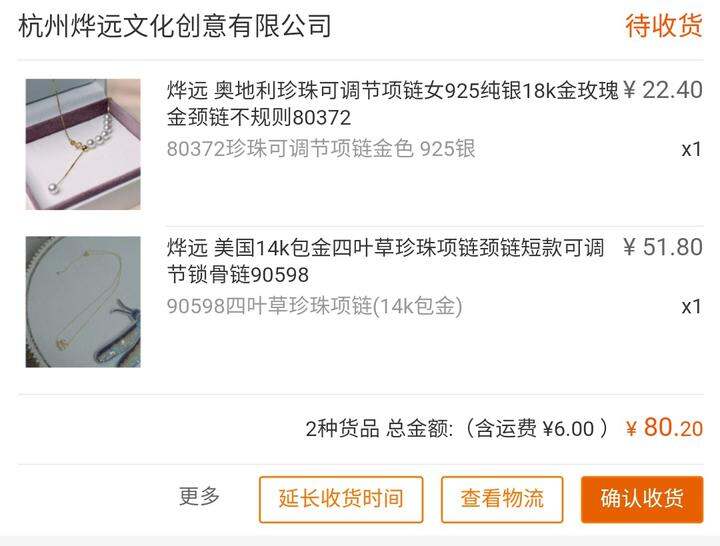The height and width of the screenshot is (546, 720).
Task: Click the 2种货品 总金额 summary label
Action: [x=379, y=429]
